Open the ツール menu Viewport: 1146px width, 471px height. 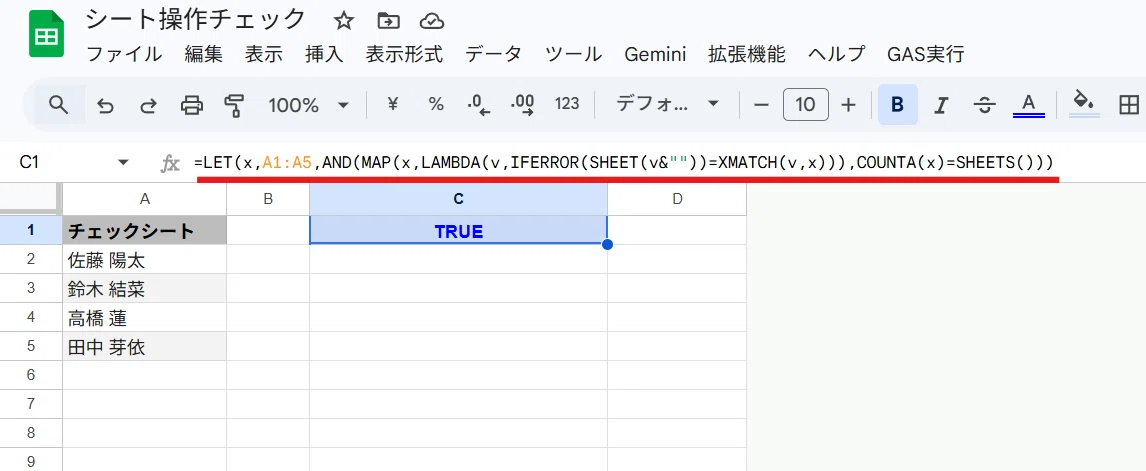[x=574, y=54]
